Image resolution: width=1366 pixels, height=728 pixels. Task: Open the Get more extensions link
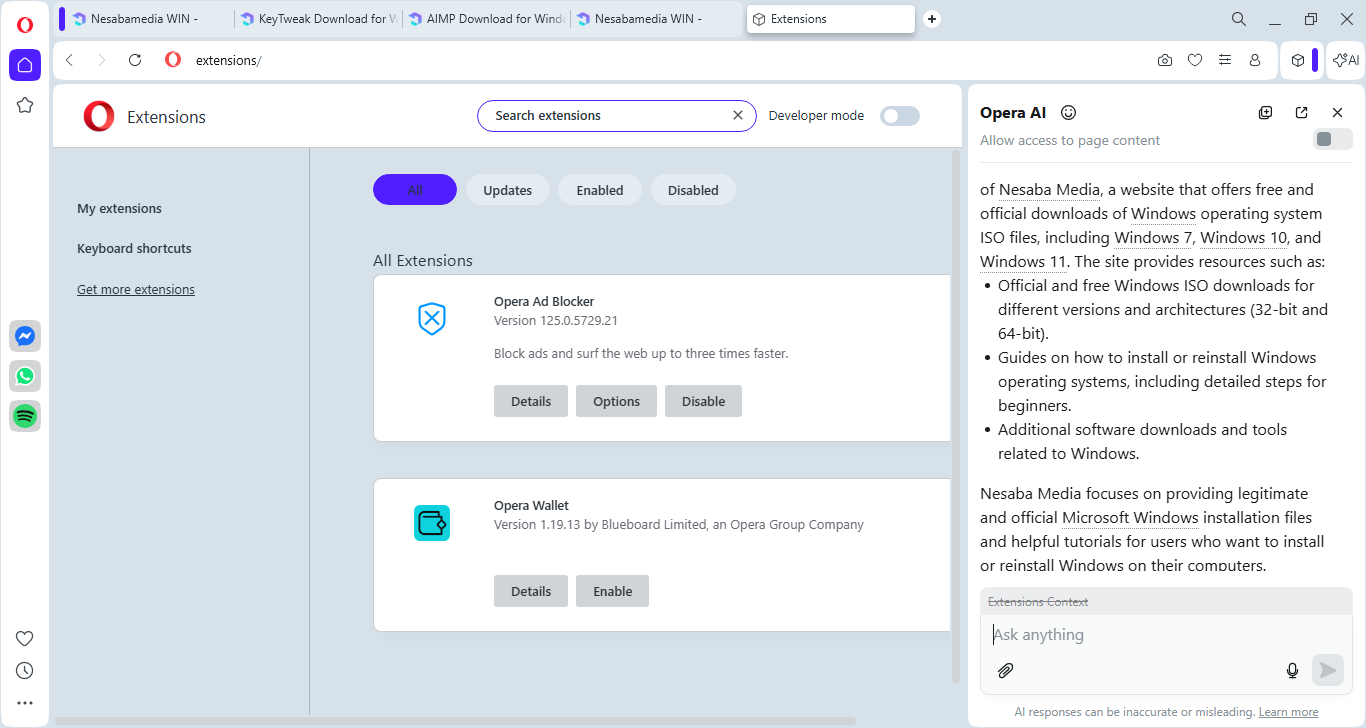click(x=136, y=289)
